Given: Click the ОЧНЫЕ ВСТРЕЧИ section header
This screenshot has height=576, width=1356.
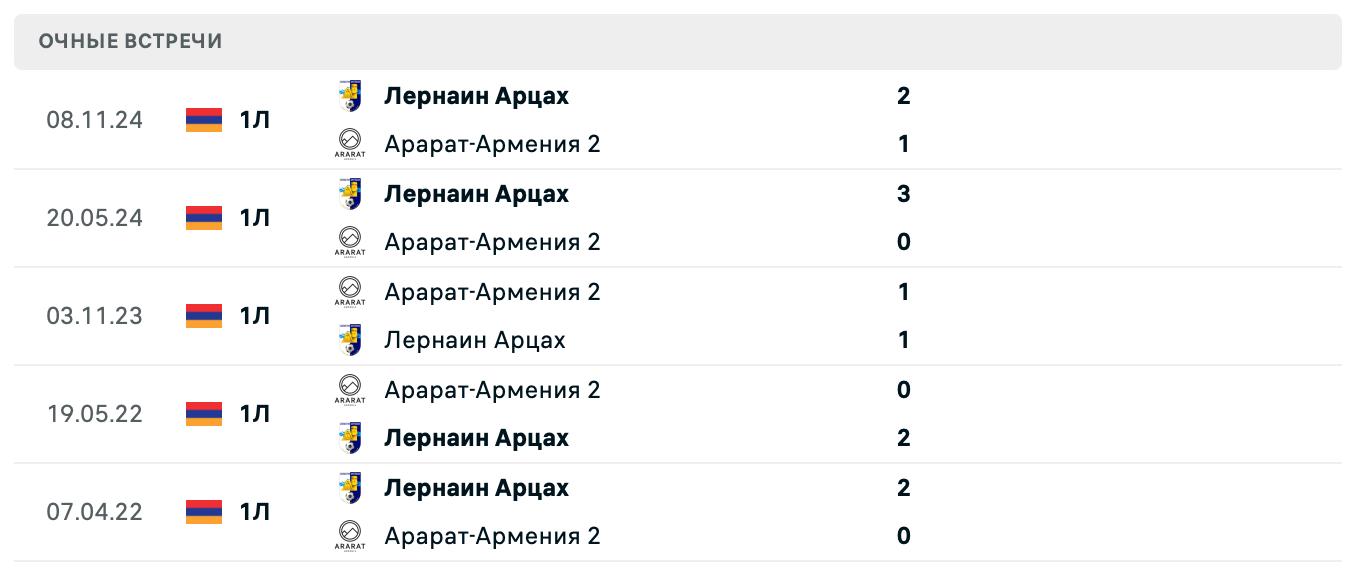Looking at the screenshot, I should click(x=129, y=41).
